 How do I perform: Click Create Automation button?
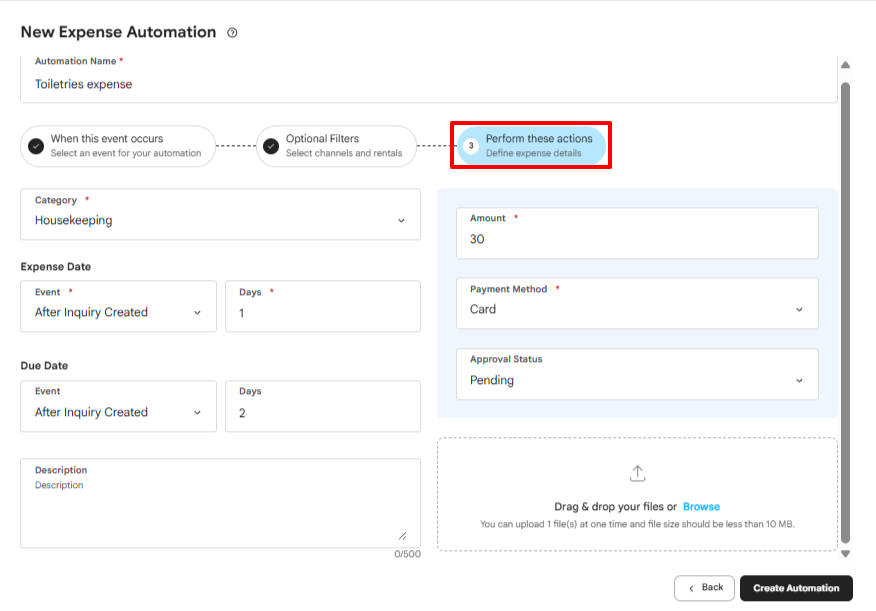796,588
